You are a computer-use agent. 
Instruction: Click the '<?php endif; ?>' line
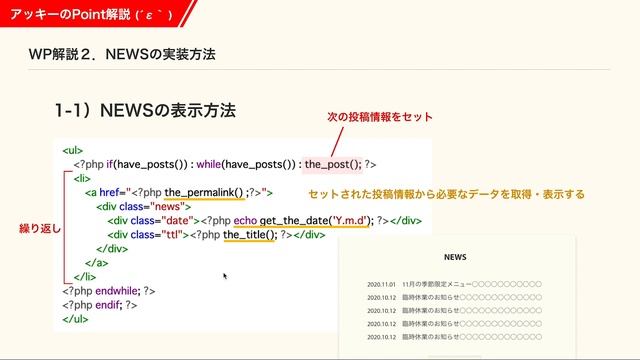click(100, 305)
